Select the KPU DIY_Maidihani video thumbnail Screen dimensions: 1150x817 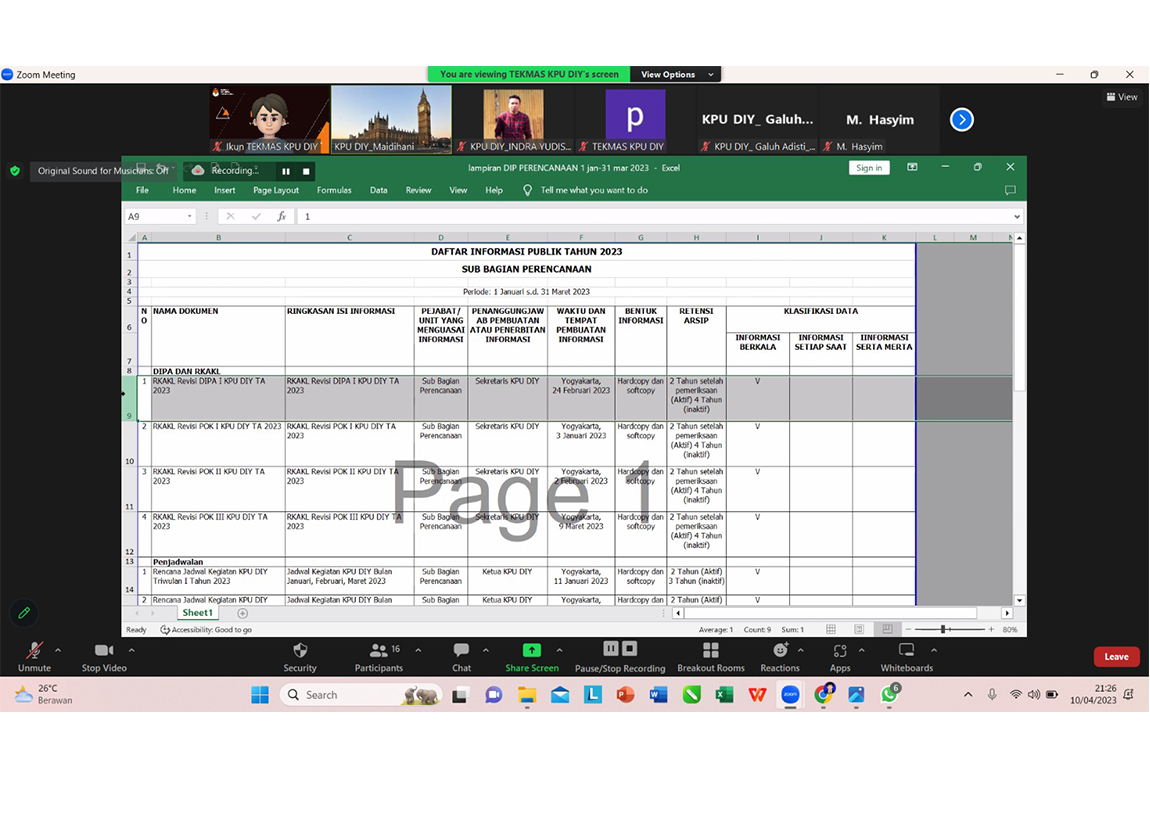pyautogui.click(x=391, y=119)
